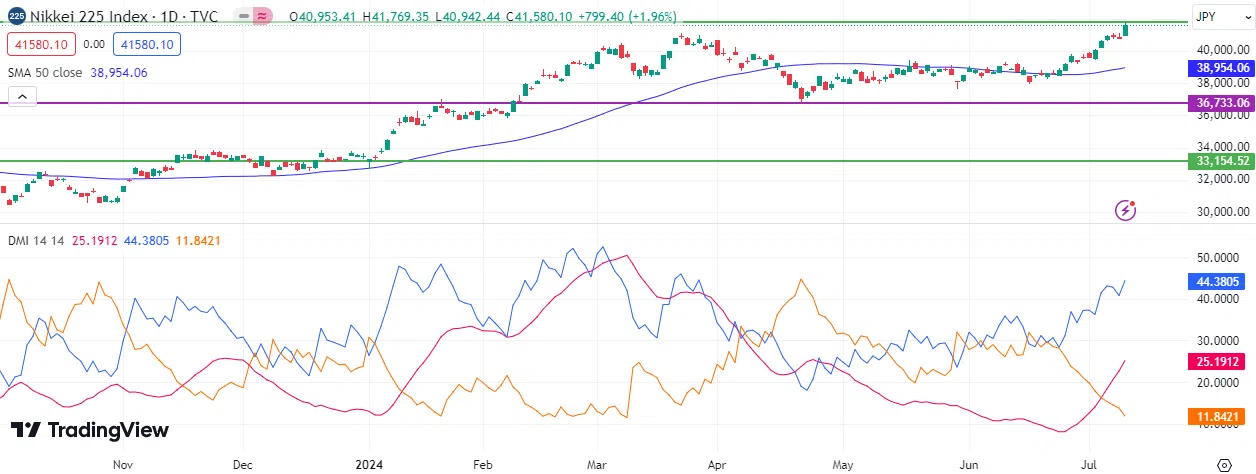This screenshot has width=1256, height=474.
Task: Click the pink wavy indicator icon next to title
Action: point(263,17)
